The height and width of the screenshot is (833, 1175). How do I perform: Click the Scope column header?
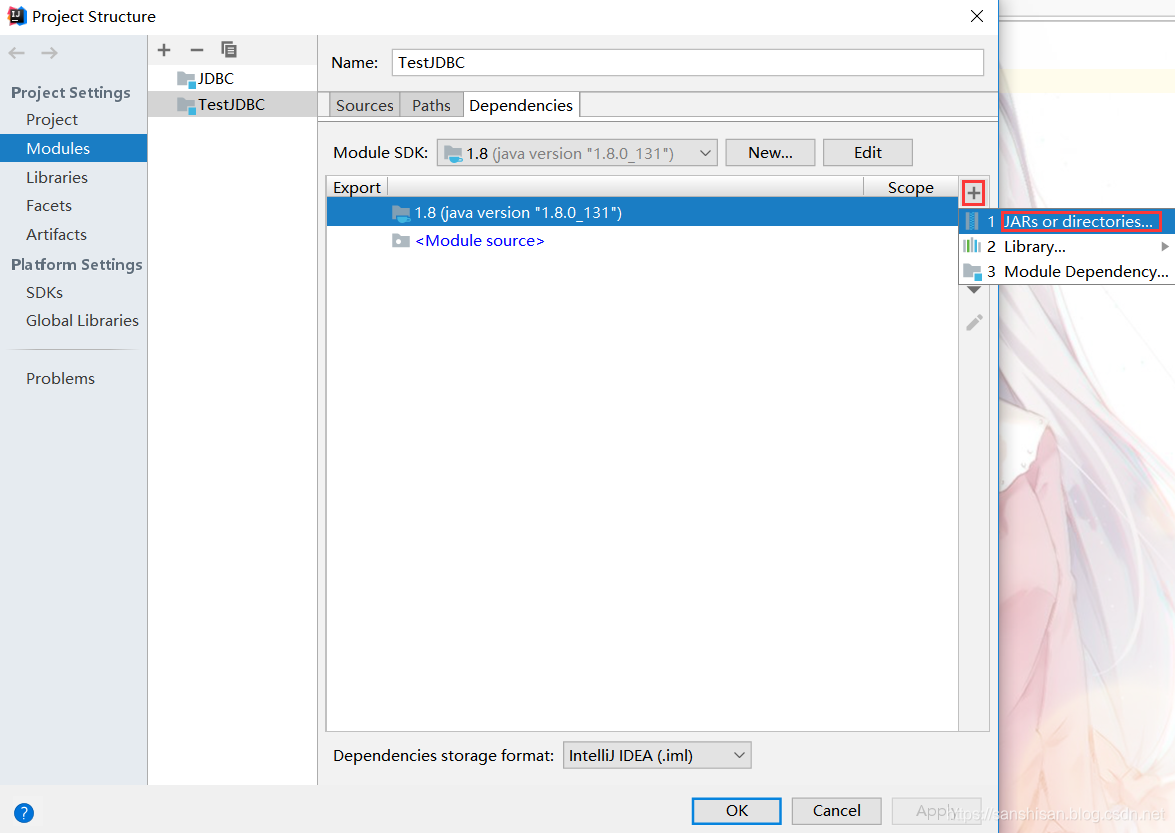[910, 187]
